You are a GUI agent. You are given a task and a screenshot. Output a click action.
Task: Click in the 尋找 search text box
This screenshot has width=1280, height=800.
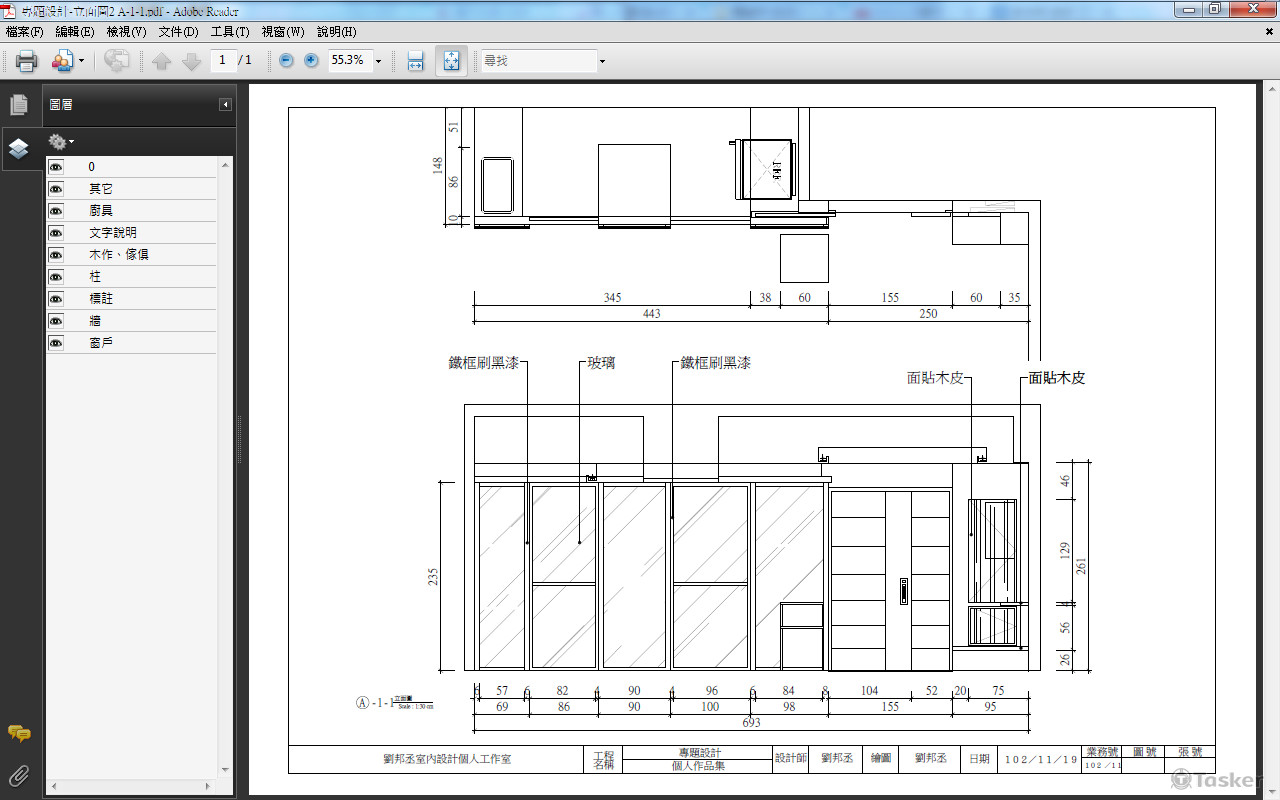(x=538, y=61)
